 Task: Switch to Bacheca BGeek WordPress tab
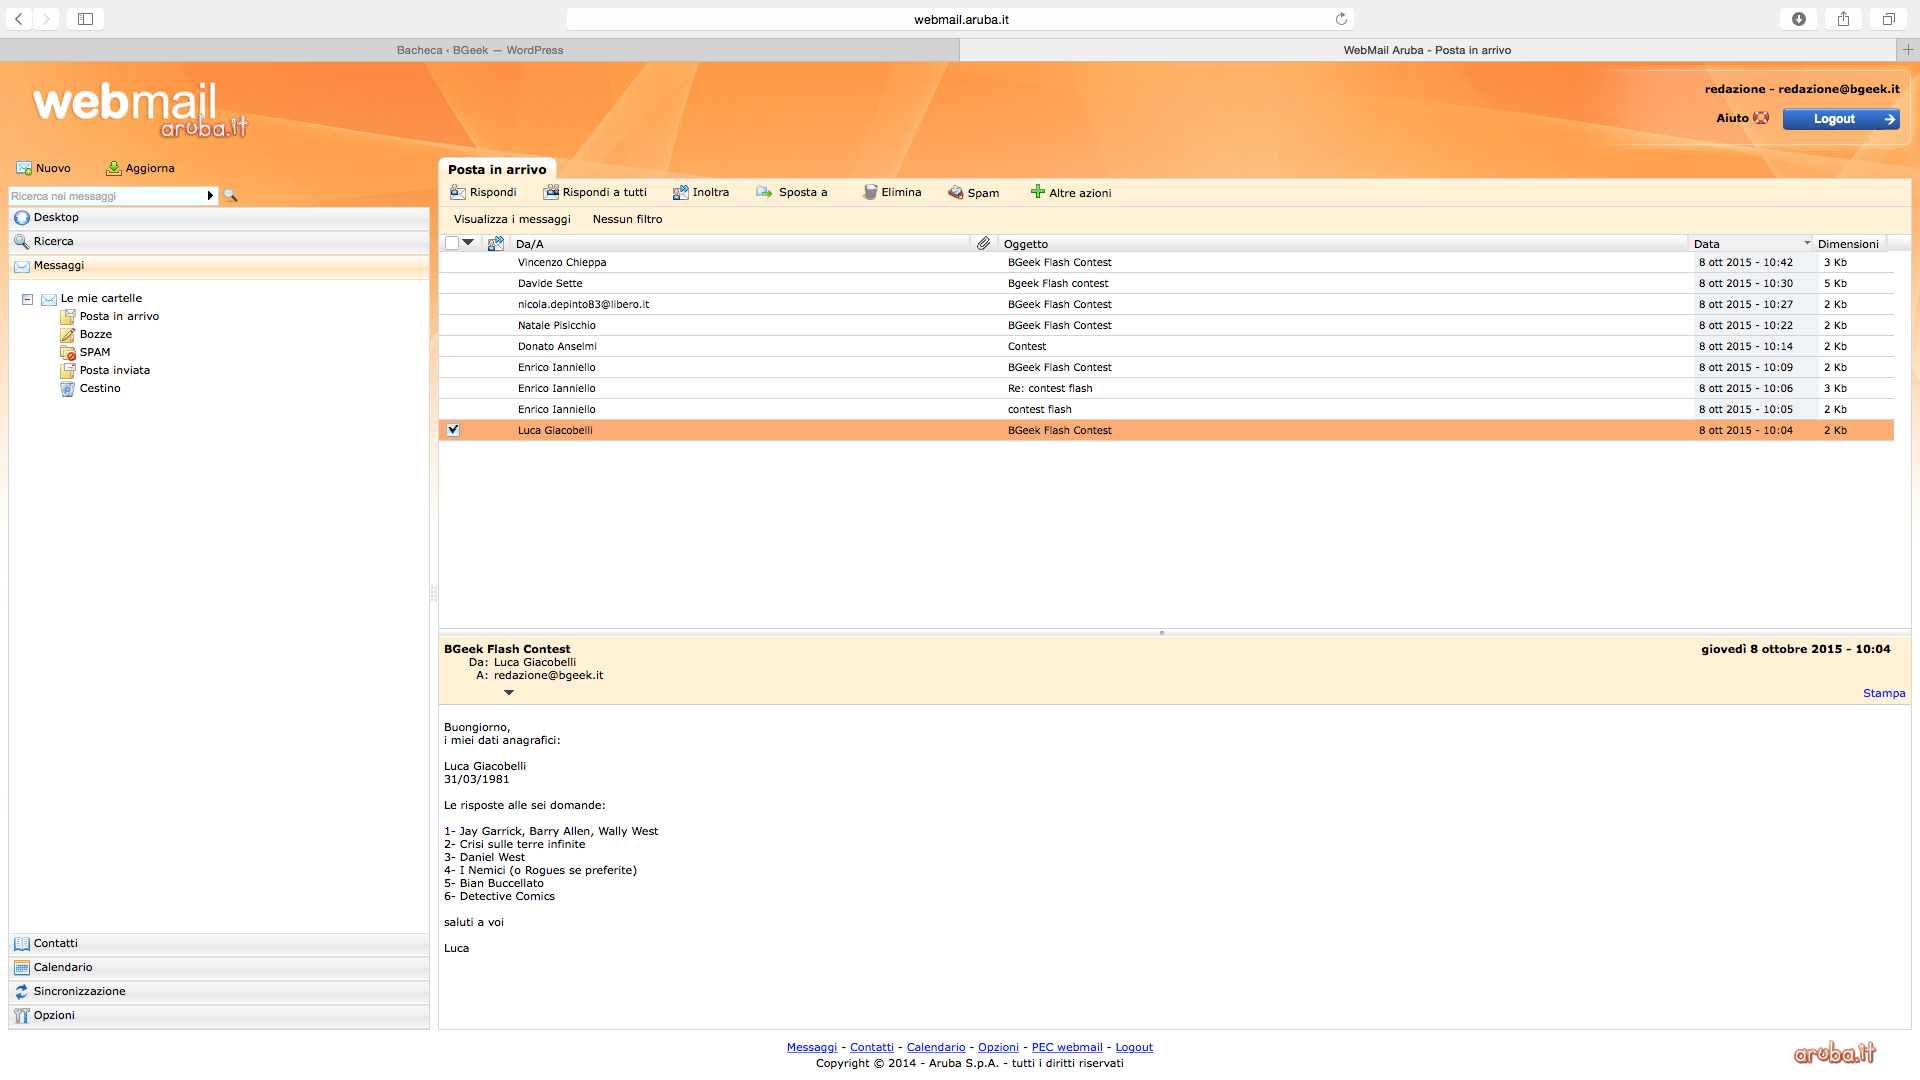(479, 50)
